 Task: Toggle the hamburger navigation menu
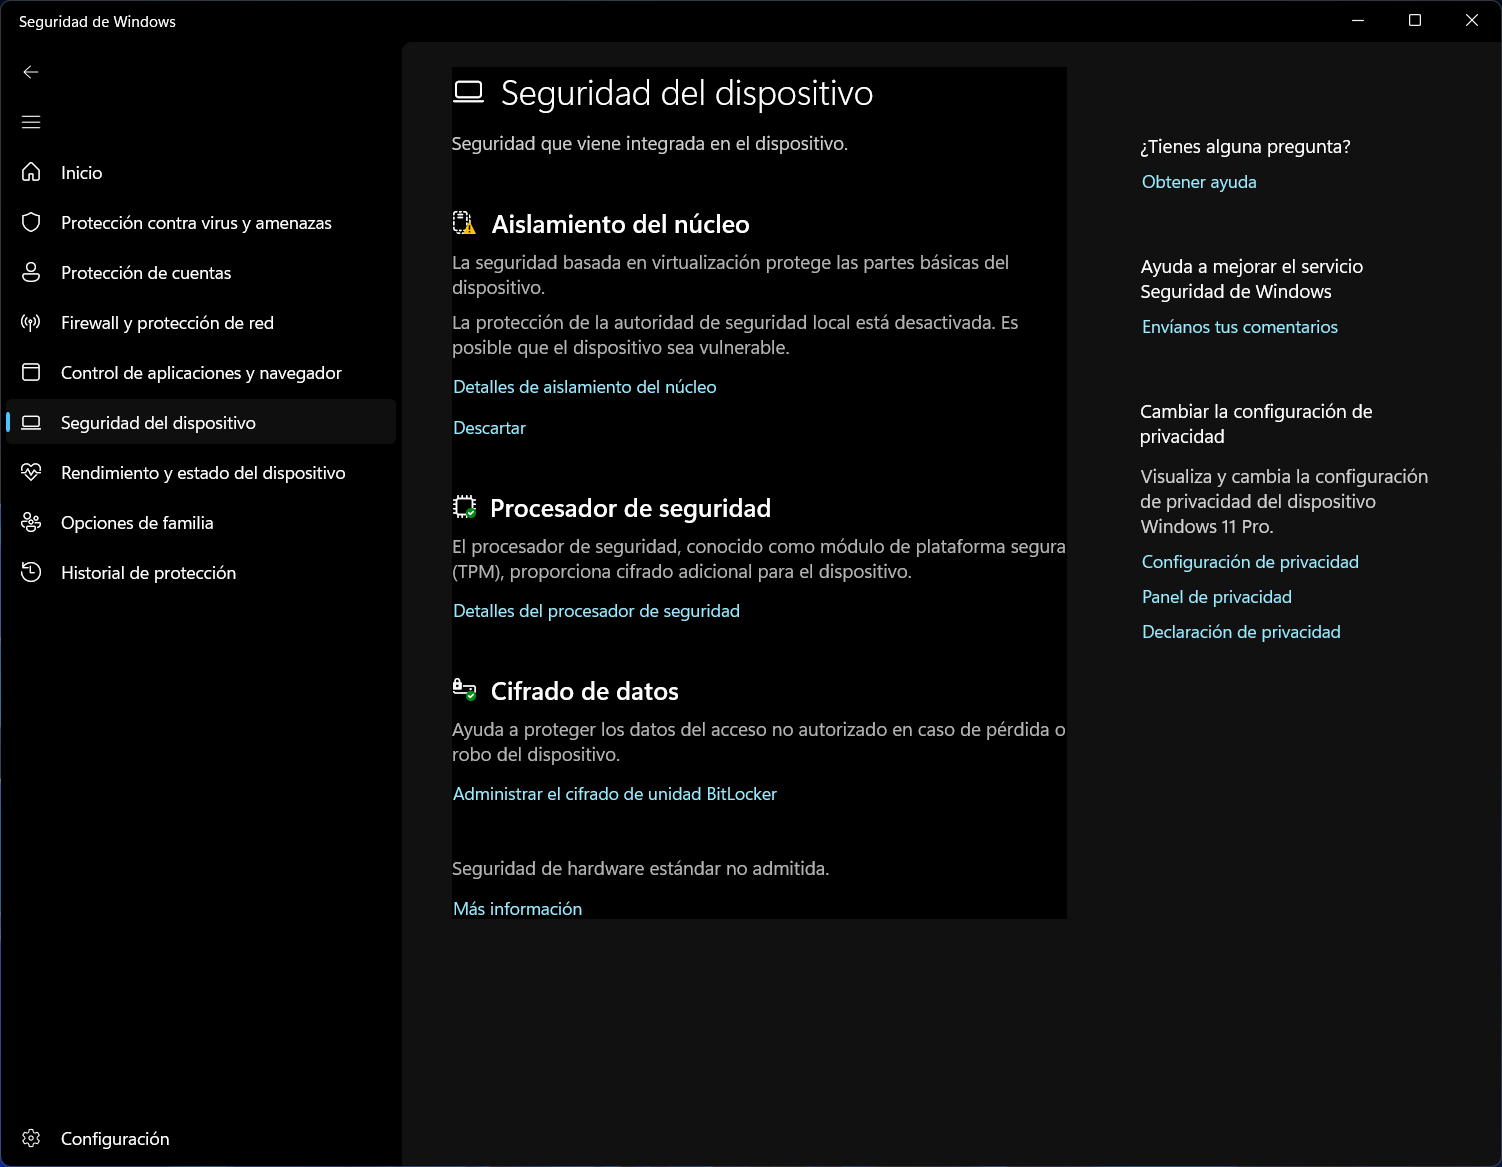[x=31, y=122]
